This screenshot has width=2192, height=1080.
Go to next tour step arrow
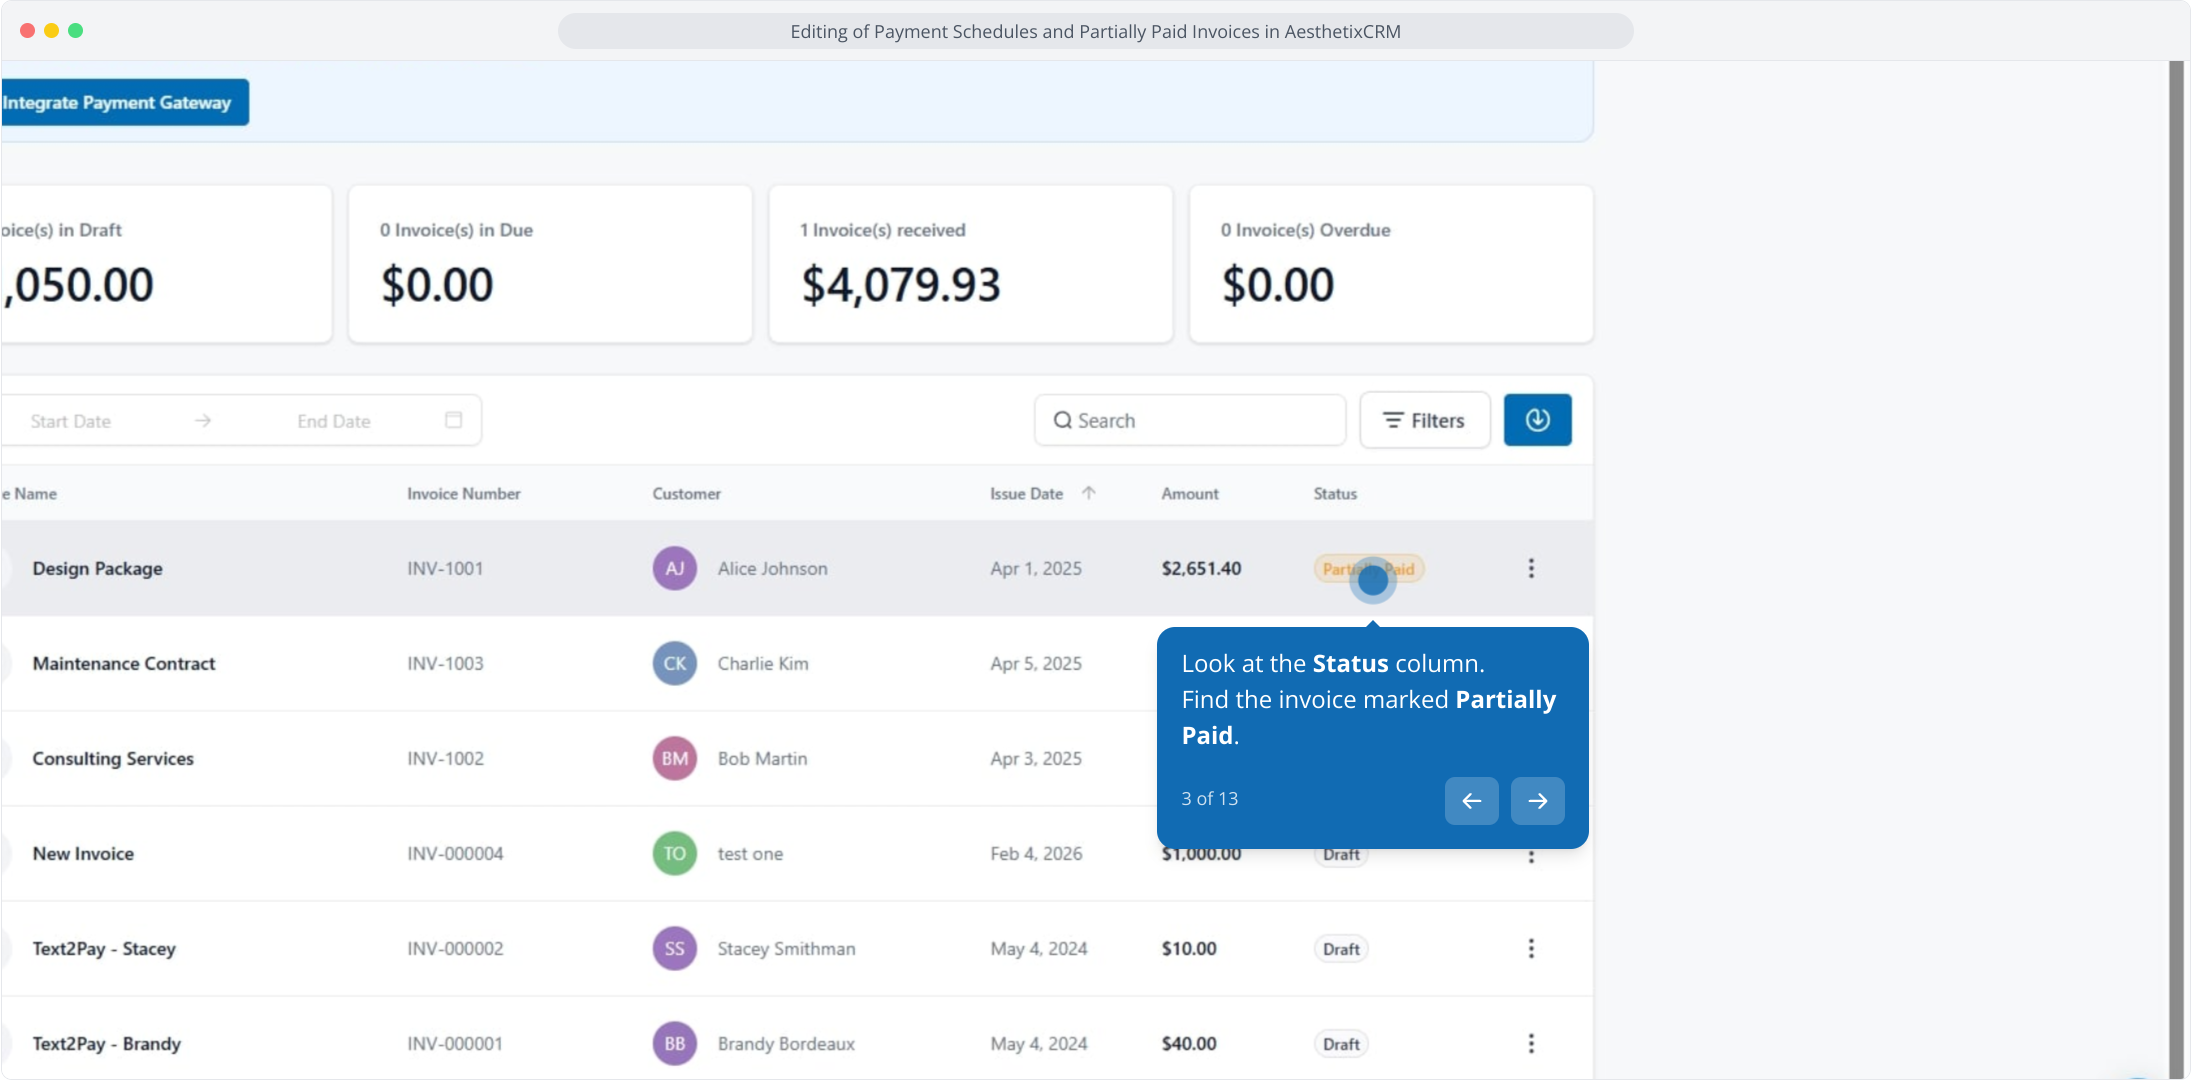click(x=1537, y=800)
